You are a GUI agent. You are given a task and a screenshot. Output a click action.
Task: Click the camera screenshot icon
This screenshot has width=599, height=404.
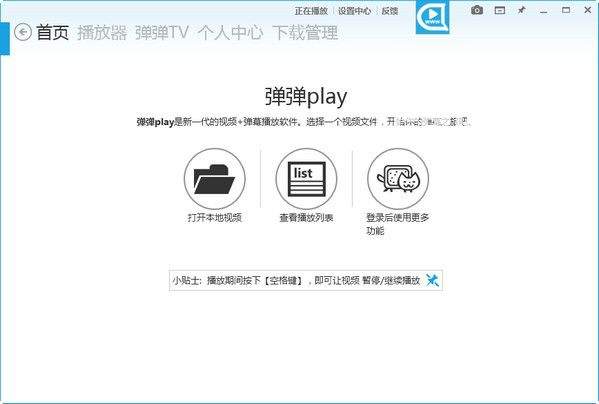[x=477, y=10]
